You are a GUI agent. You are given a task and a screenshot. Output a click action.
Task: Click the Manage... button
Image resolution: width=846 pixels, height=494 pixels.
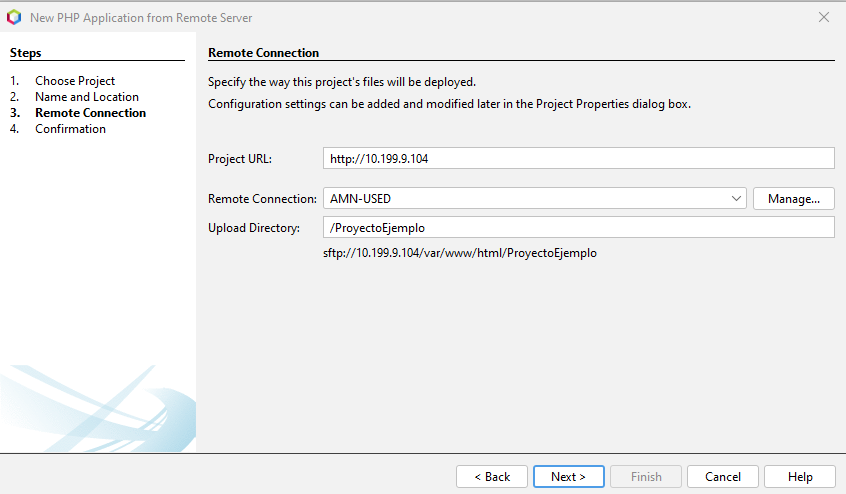tap(794, 199)
